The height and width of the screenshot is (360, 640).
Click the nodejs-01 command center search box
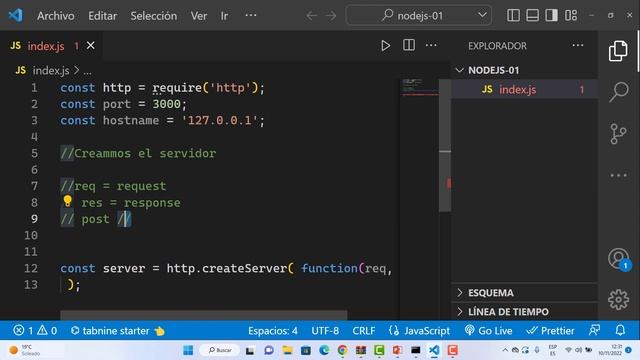418,16
